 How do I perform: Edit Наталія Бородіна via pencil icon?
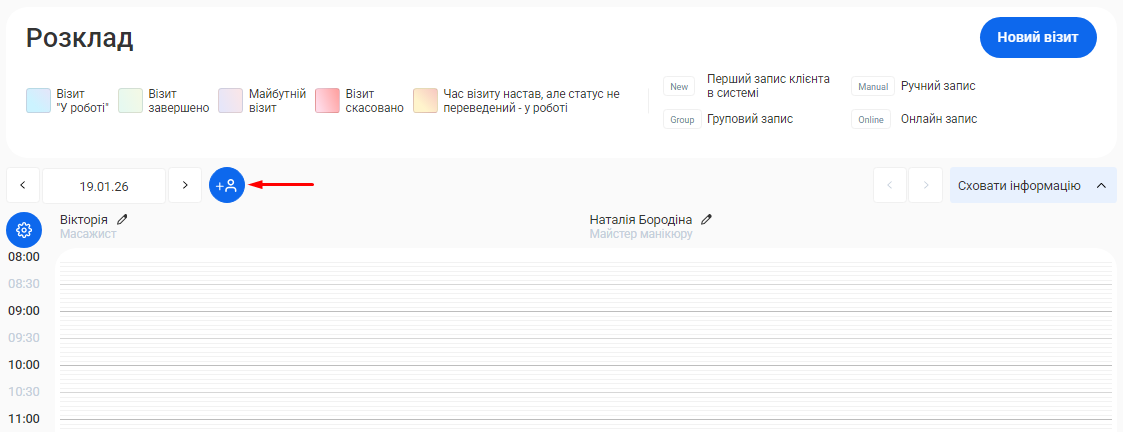tap(706, 219)
